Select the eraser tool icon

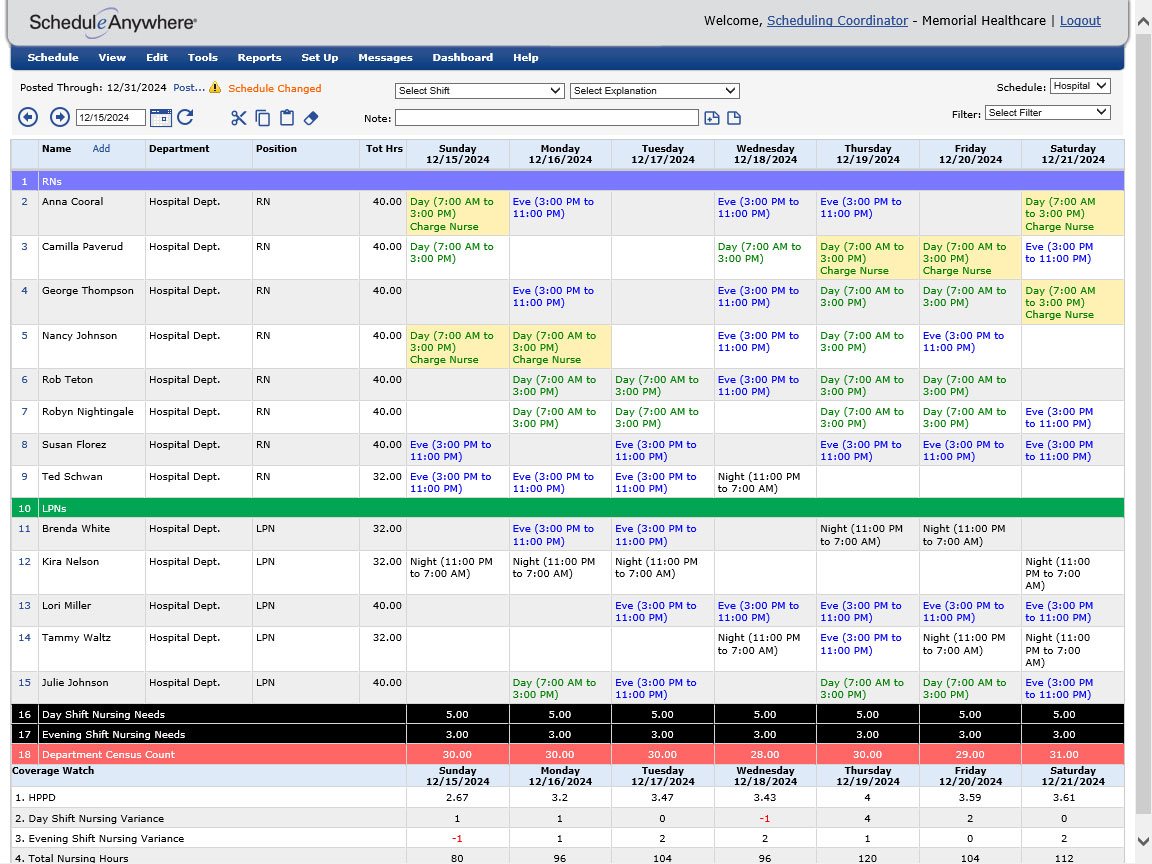[310, 118]
